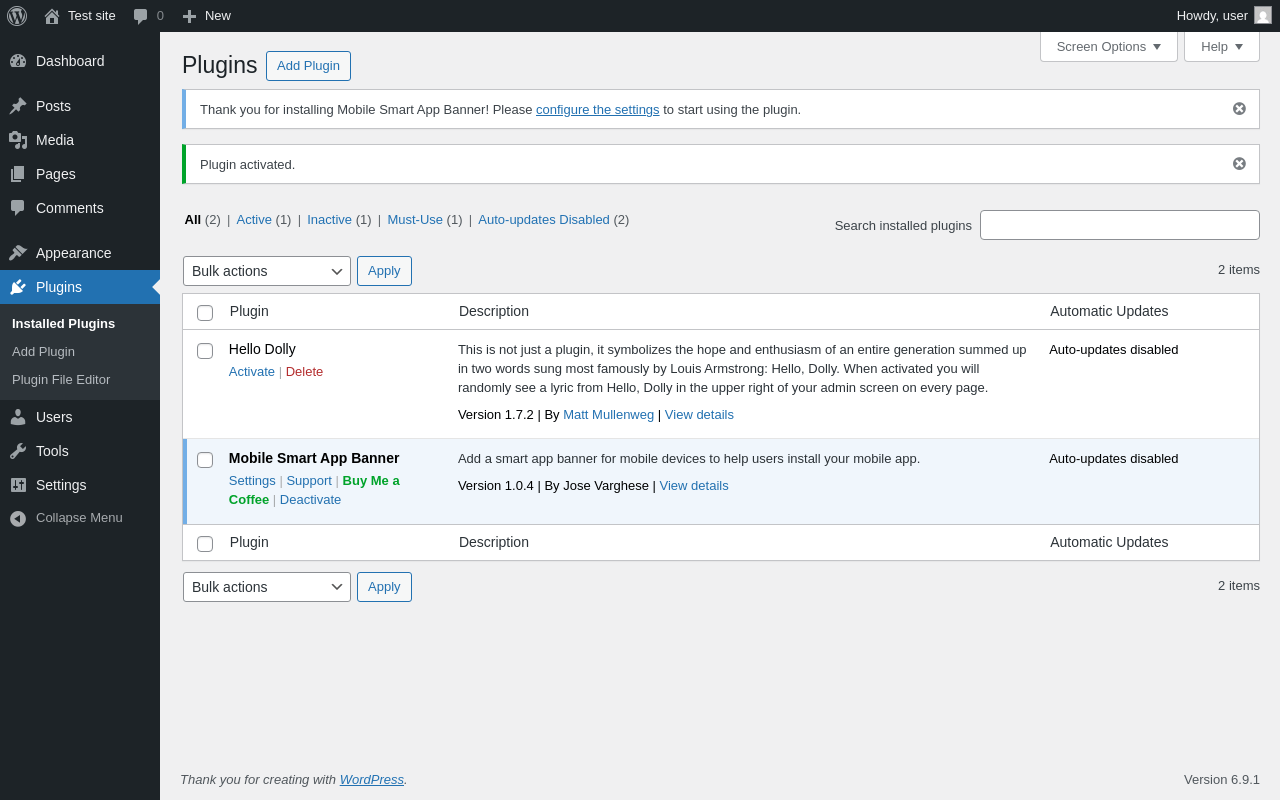Click the plus New icon in admin bar
The width and height of the screenshot is (1280, 800).
pos(189,16)
